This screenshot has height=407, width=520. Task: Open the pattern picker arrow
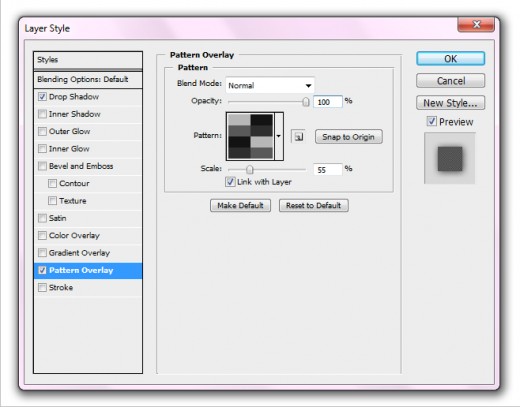click(x=279, y=136)
